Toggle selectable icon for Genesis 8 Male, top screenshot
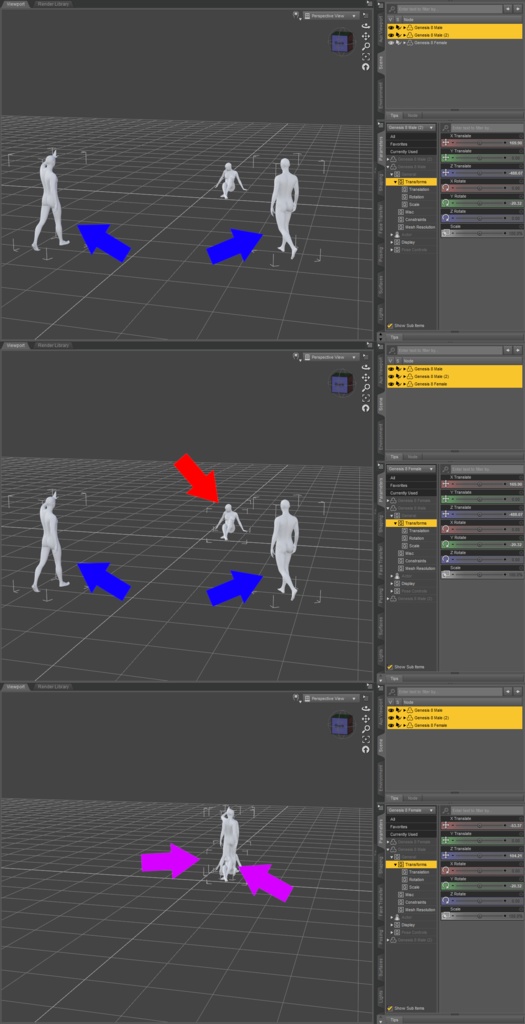Viewport: 525px width, 1024px height. (x=398, y=28)
